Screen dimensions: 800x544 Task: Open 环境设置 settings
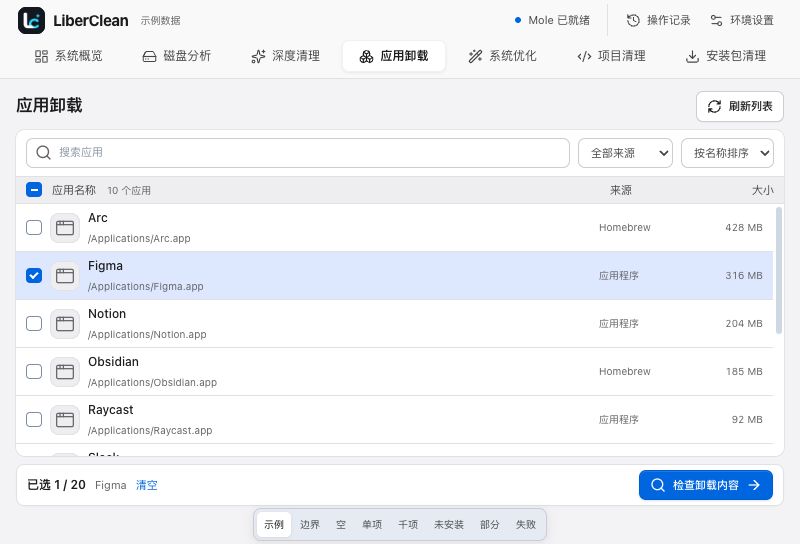[742, 20]
